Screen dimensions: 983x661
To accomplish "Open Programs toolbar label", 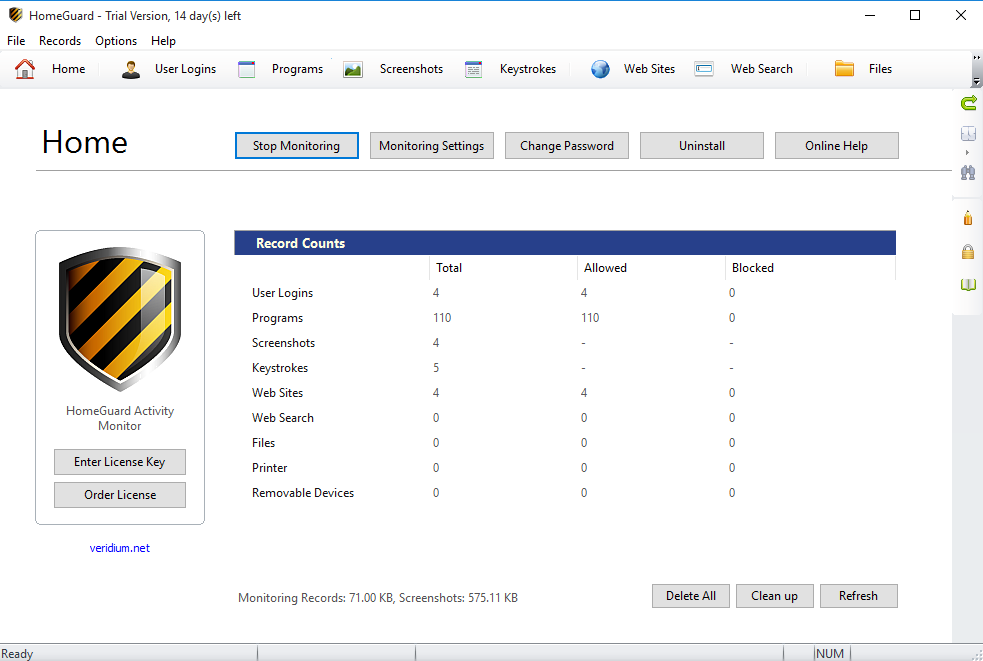I will pyautogui.click(x=298, y=69).
